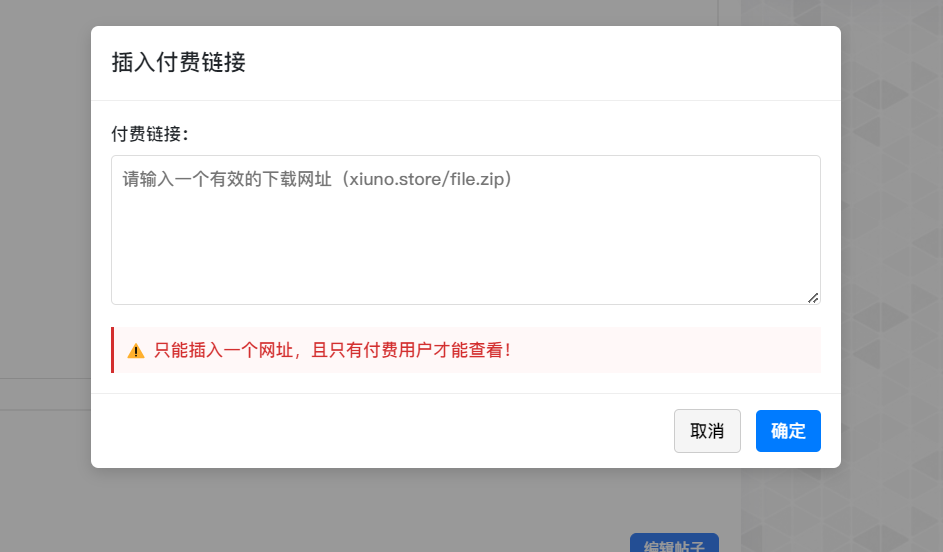Viewport: 943px width, 552px height.
Task: Click the 请输入一个有效的下载网址 hint text
Action: pos(230,180)
